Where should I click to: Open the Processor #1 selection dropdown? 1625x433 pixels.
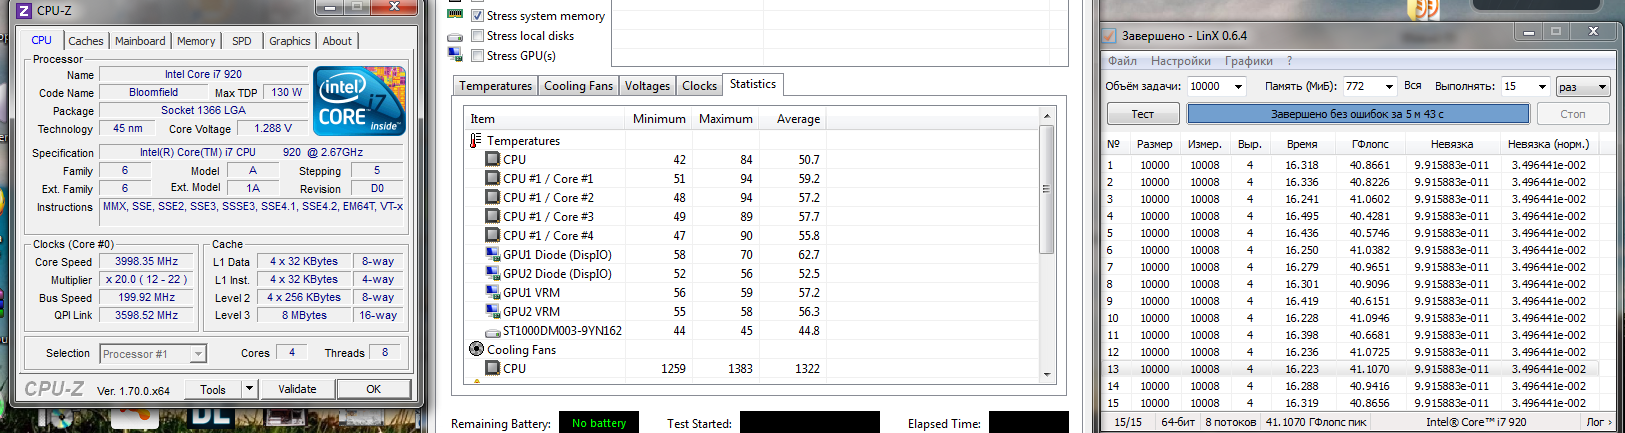[x=198, y=354]
